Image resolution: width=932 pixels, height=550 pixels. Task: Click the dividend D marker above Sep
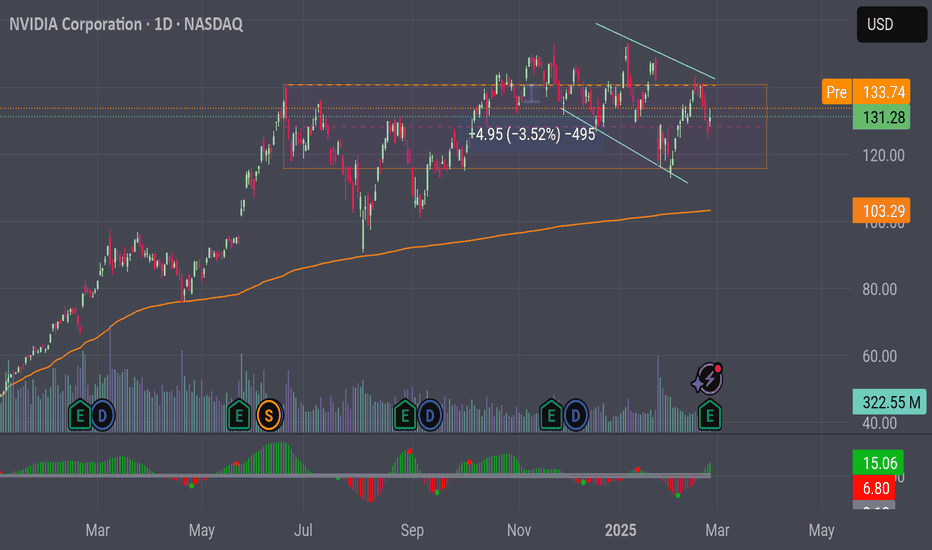click(x=429, y=416)
